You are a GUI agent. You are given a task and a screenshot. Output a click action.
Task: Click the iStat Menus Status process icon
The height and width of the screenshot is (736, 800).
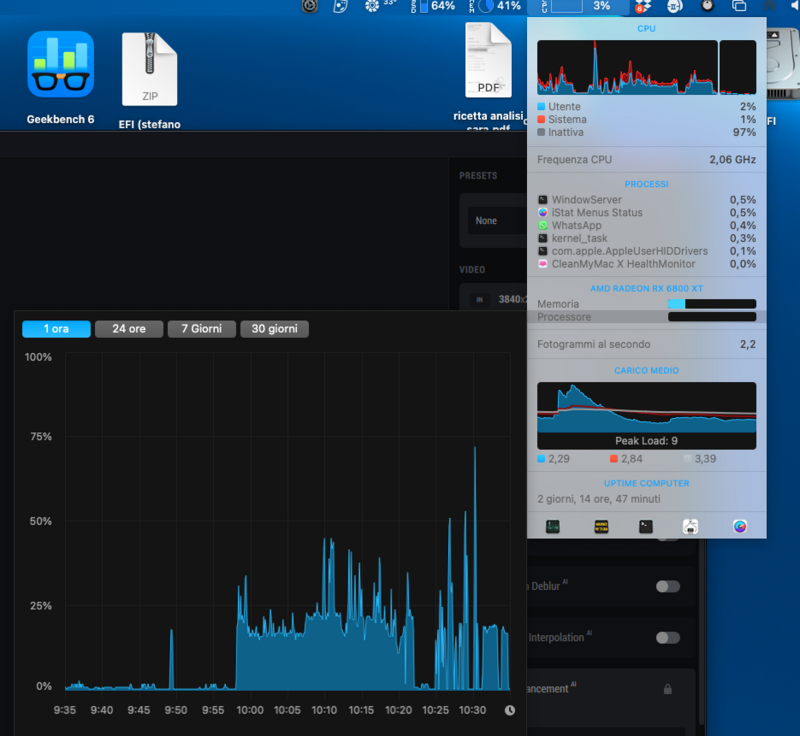(x=543, y=213)
